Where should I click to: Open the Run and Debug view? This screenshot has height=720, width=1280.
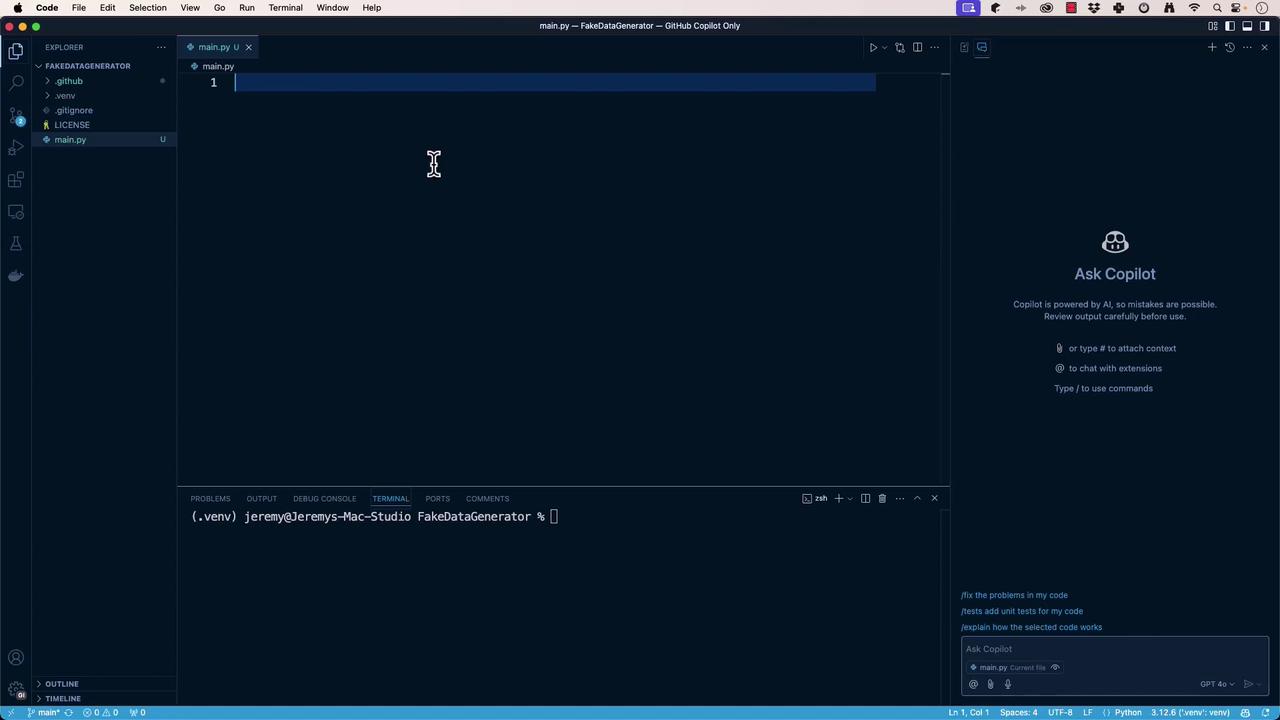pyautogui.click(x=16, y=148)
